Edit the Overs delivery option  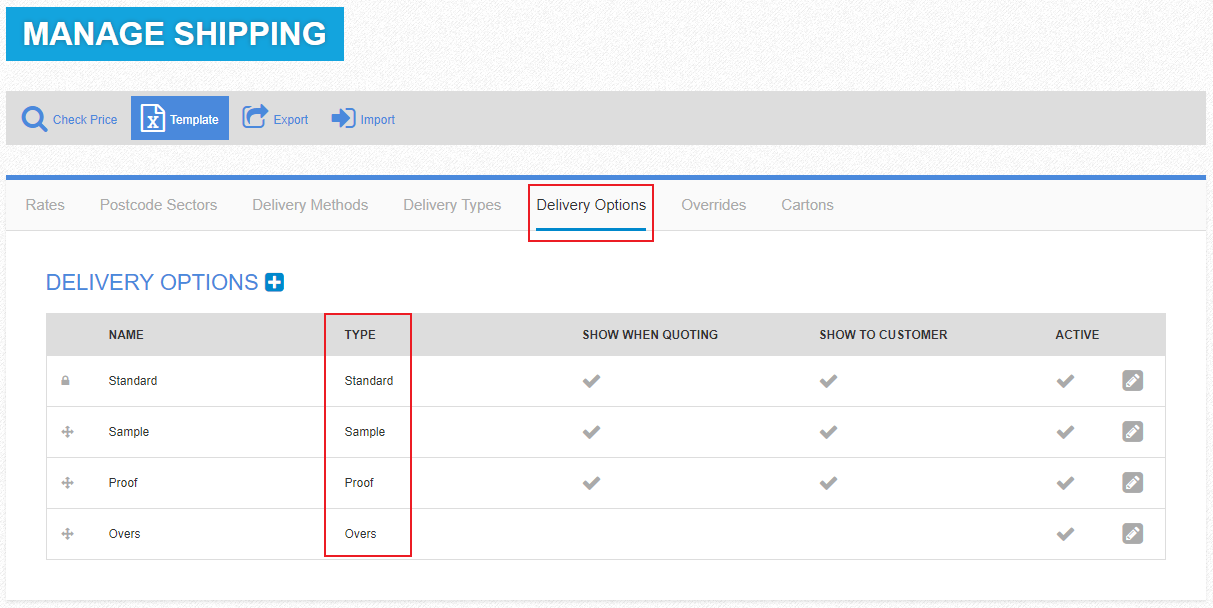1132,534
